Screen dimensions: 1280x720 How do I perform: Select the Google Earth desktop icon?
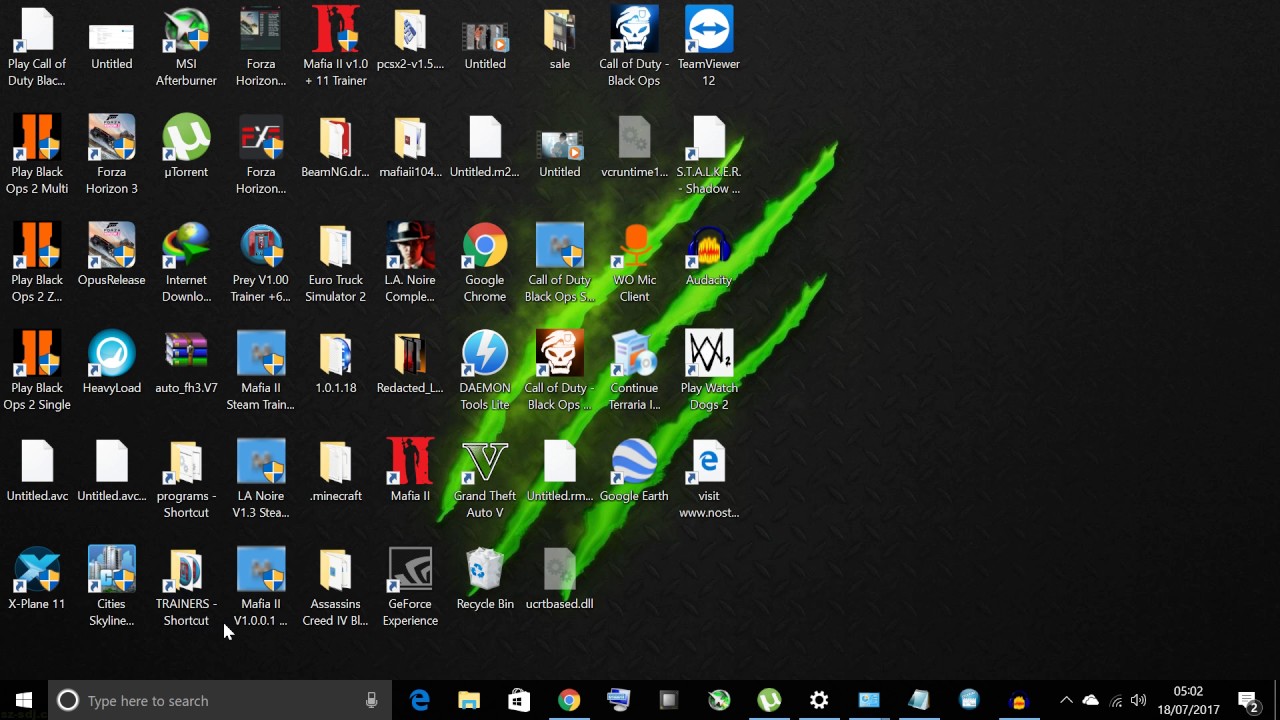click(x=634, y=470)
